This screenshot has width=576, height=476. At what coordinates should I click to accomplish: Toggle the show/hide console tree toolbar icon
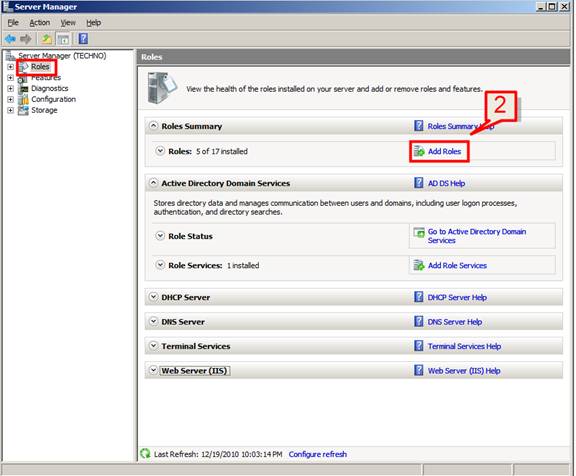point(64,39)
